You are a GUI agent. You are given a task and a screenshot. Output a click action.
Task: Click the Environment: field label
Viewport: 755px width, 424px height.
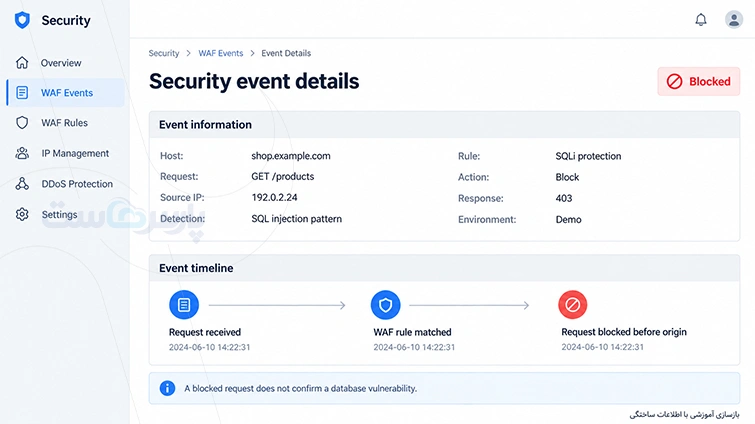coord(487,219)
